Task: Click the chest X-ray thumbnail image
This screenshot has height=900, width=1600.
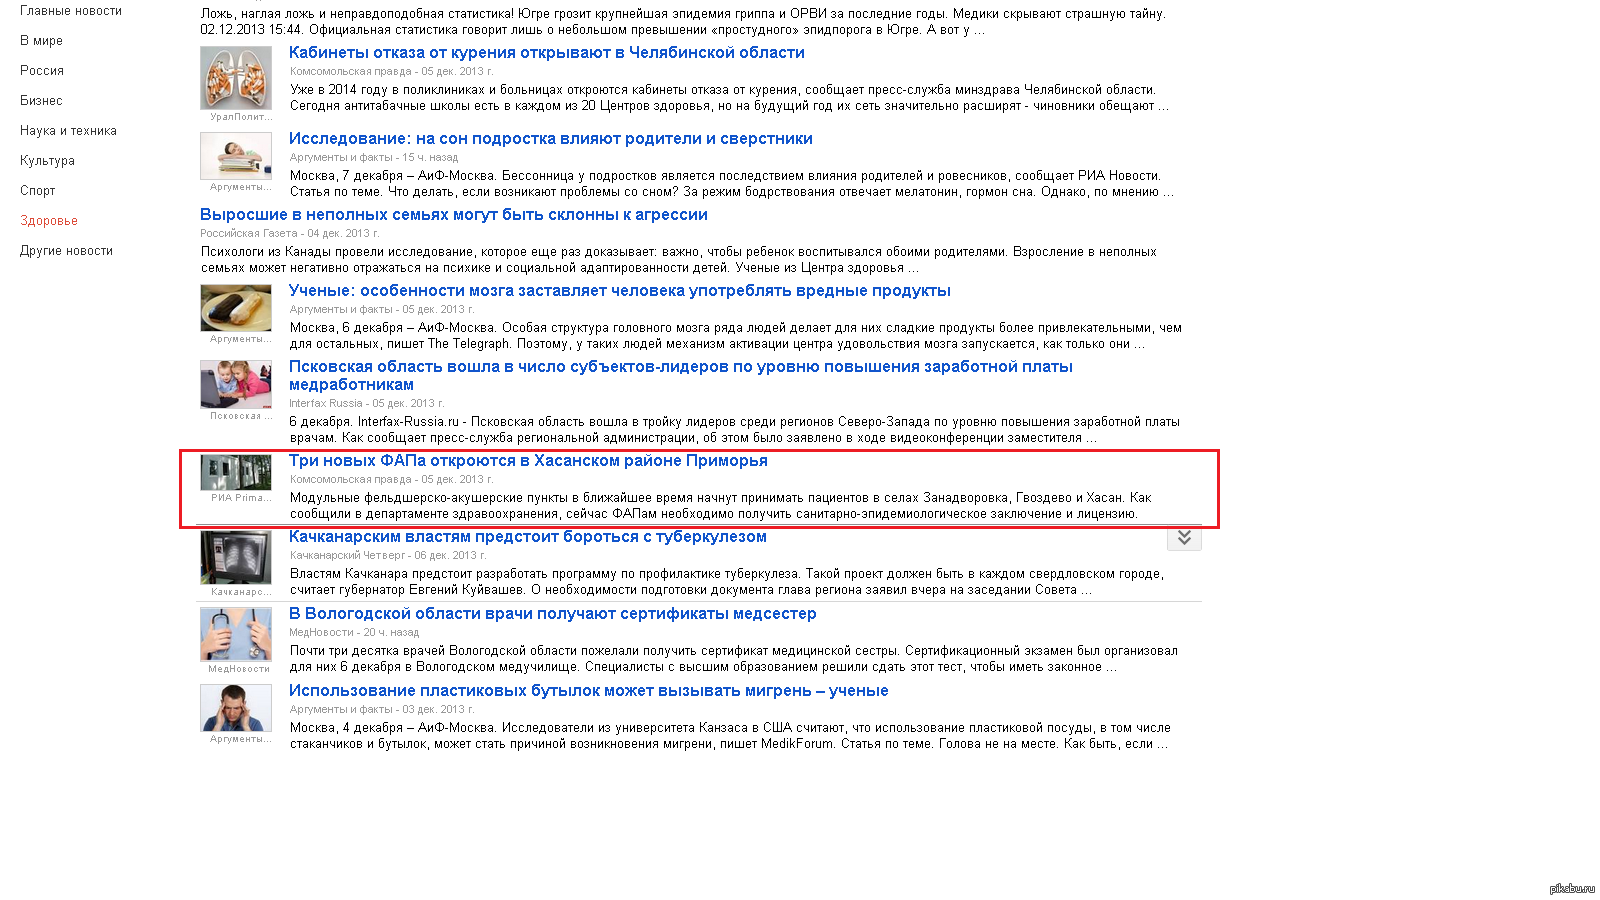Action: pos(236,557)
